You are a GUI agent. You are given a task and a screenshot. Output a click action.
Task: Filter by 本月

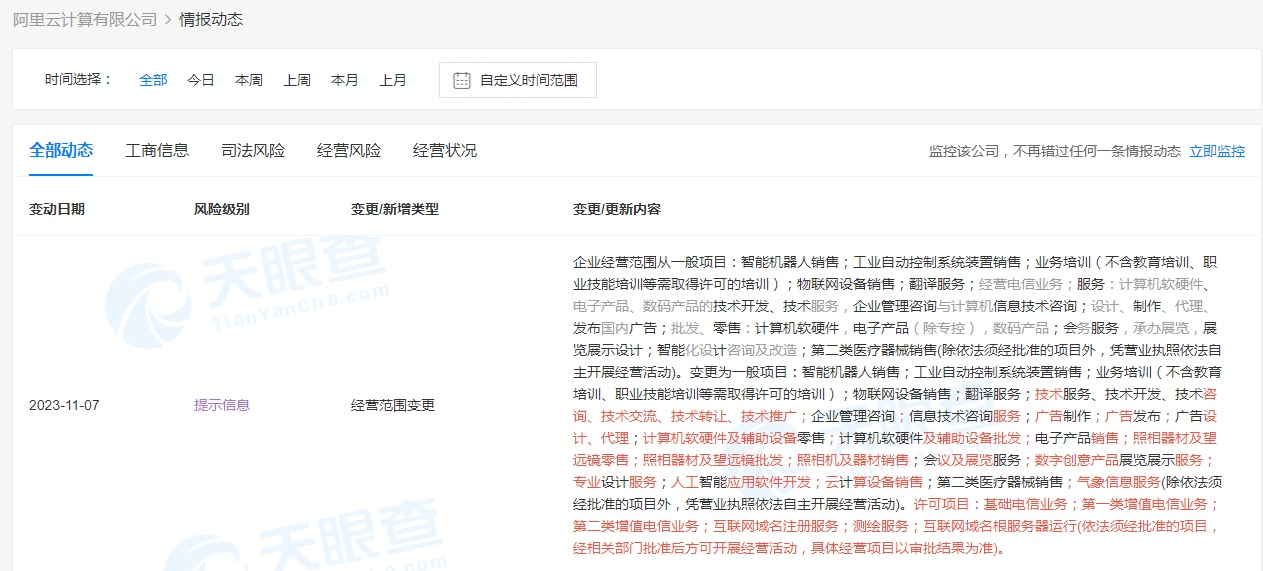345,80
